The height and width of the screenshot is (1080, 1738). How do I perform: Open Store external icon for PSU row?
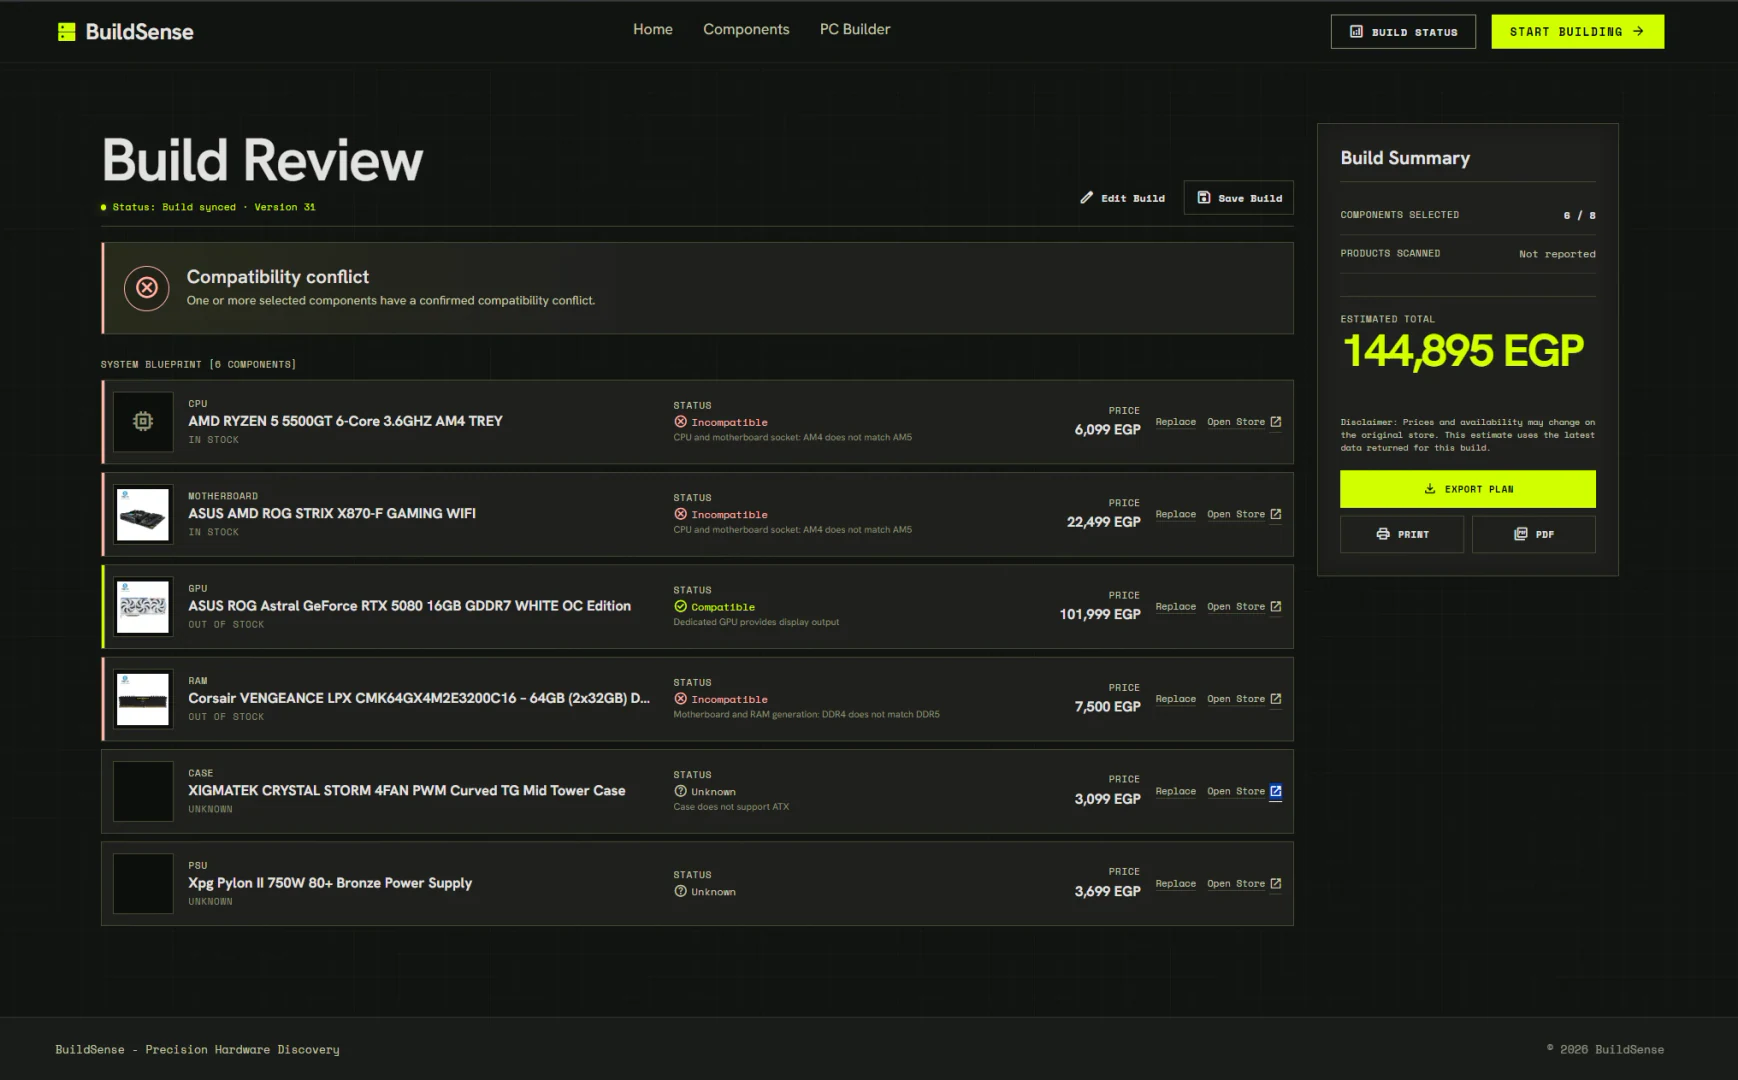[1275, 884]
